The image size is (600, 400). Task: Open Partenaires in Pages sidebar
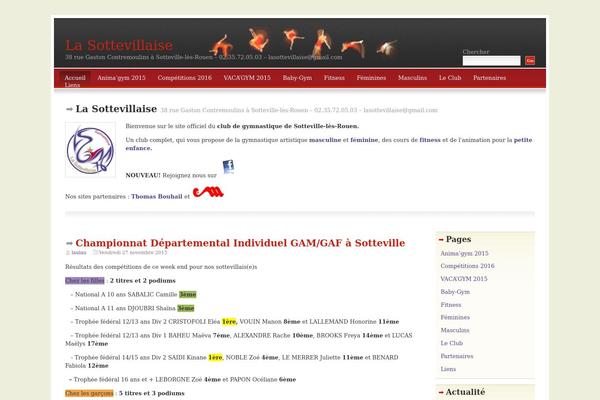click(457, 356)
